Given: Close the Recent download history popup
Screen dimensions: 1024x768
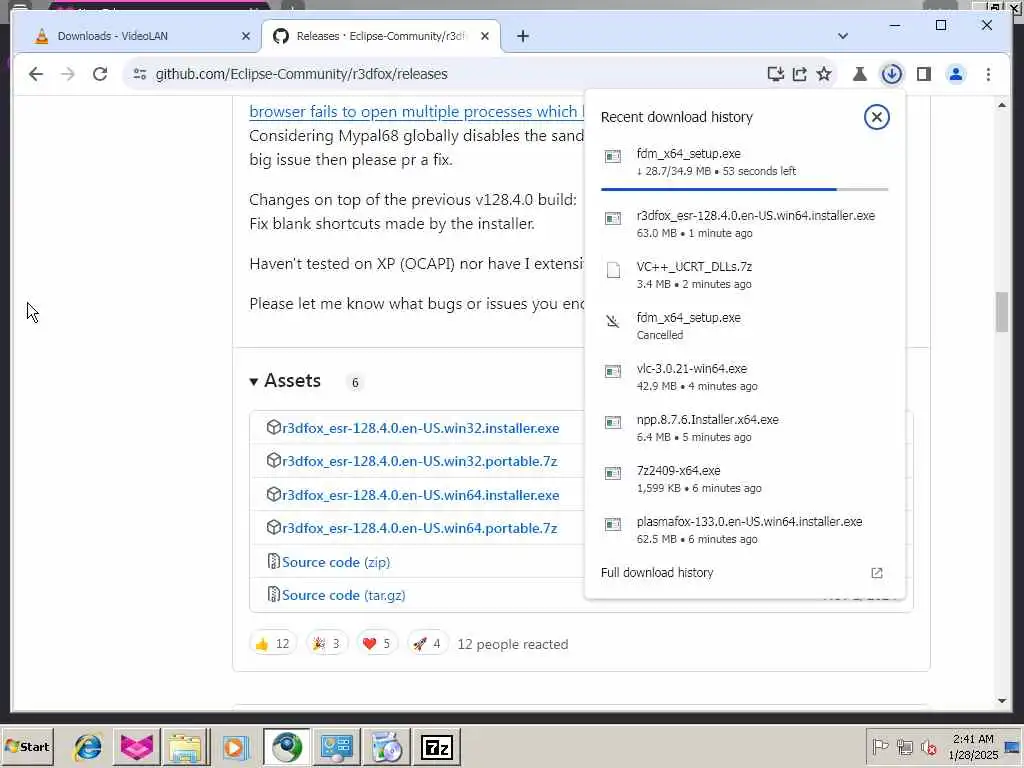Looking at the screenshot, I should [x=876, y=117].
